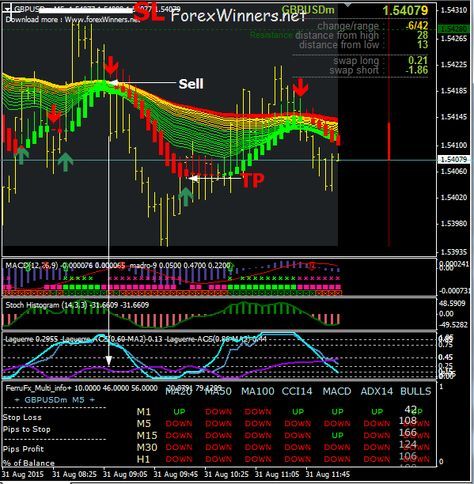
Task: Click the '% of Balance' label
Action: click(x=28, y=463)
